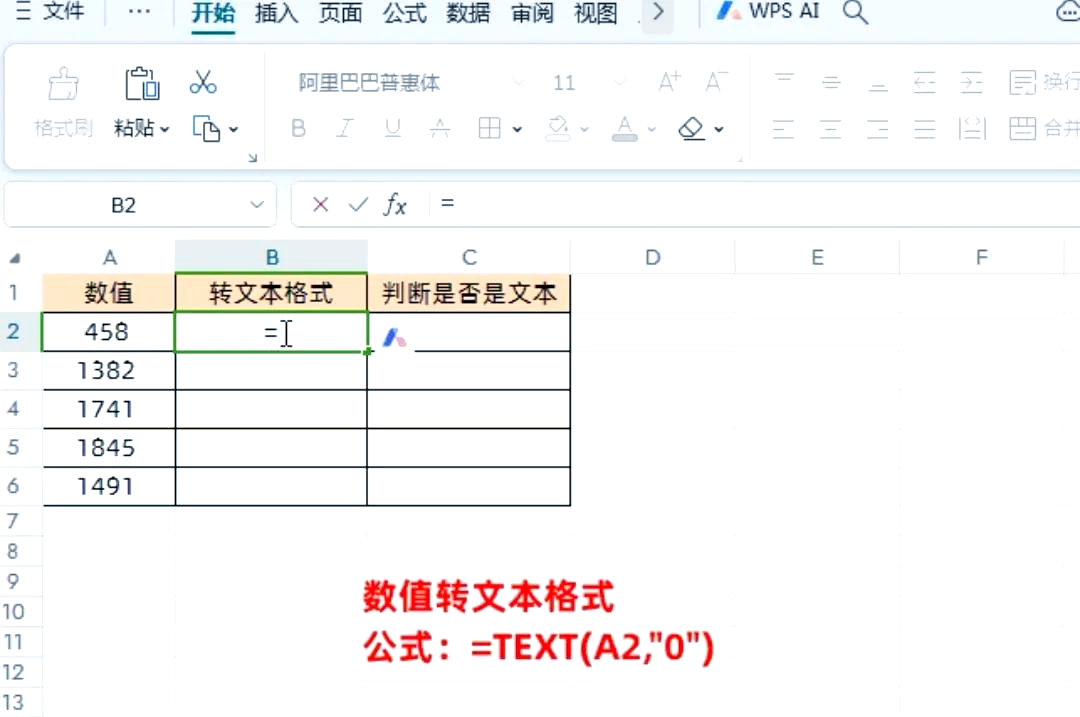Click the Fill color bucket icon
This screenshot has width=1080, height=717.
(x=558, y=128)
